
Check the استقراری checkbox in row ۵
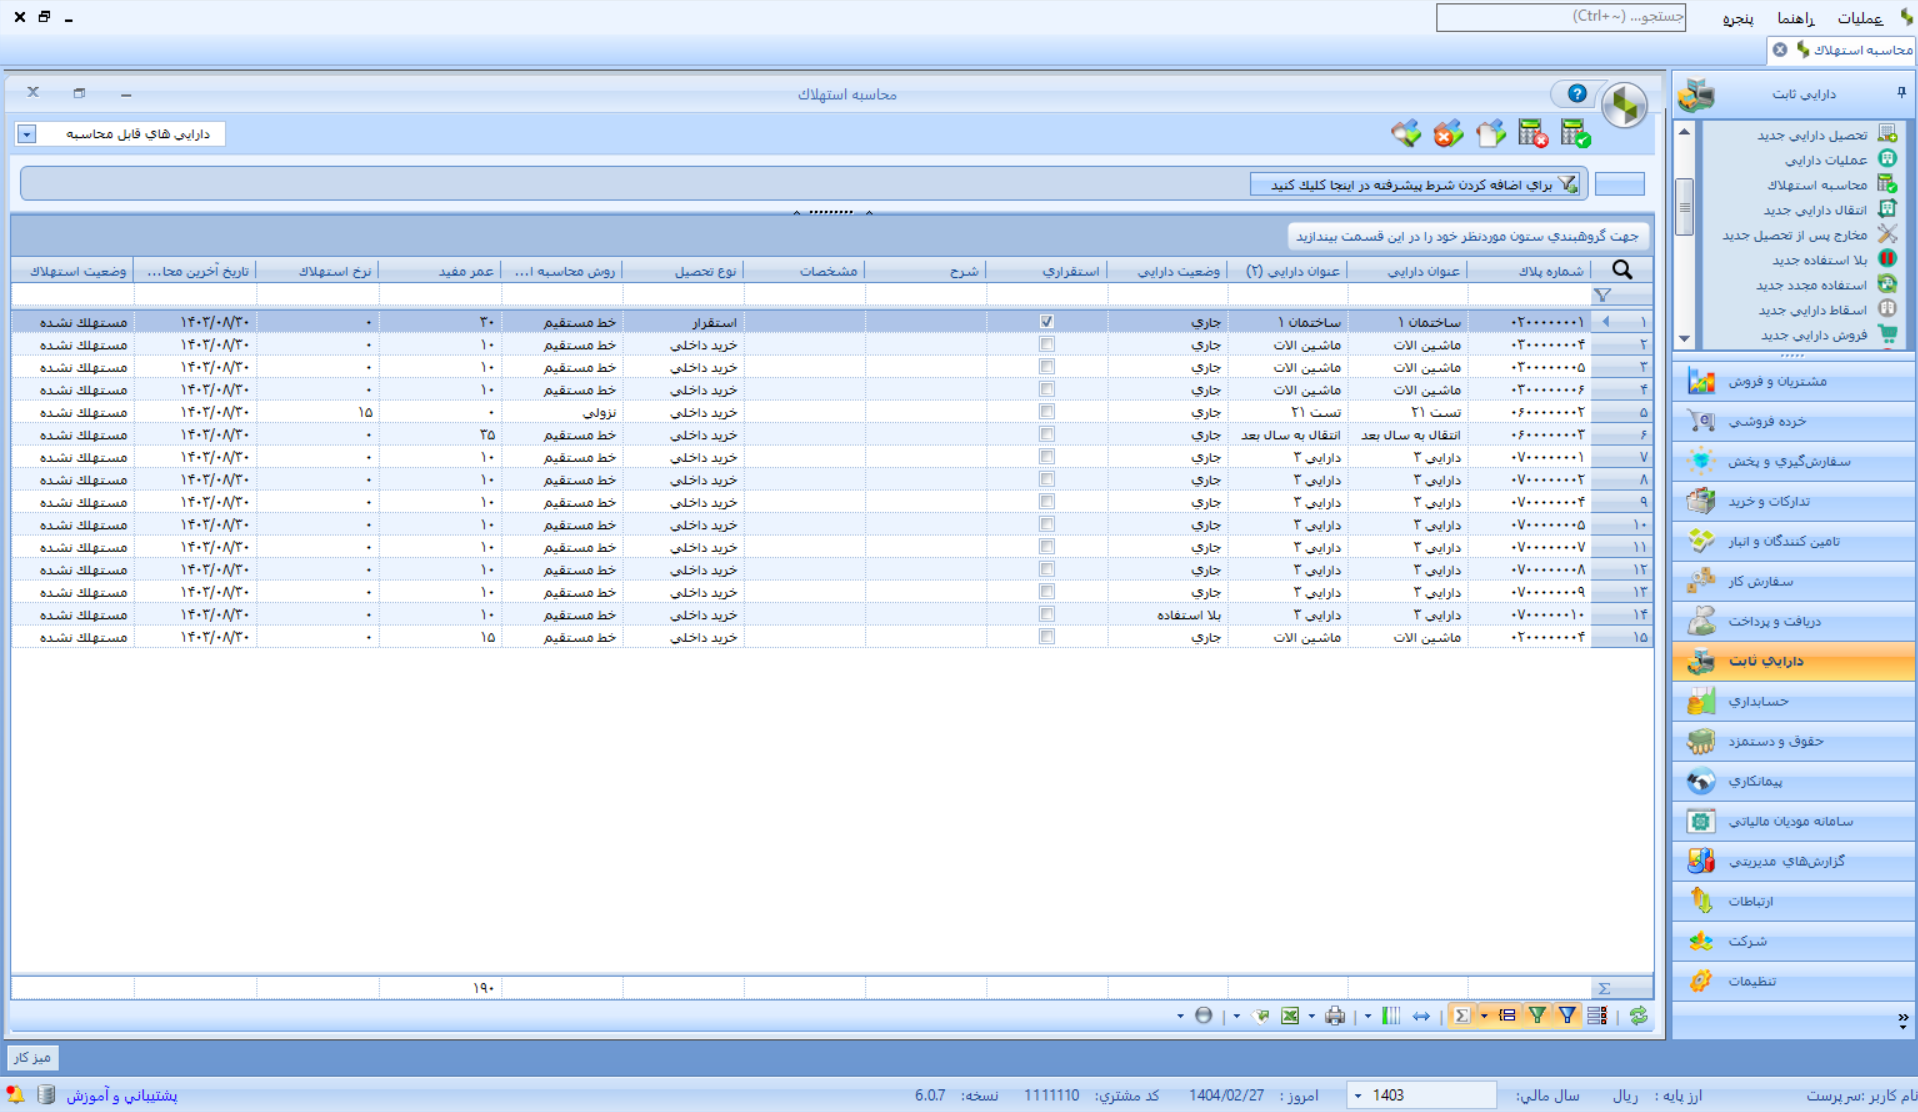coord(1046,412)
